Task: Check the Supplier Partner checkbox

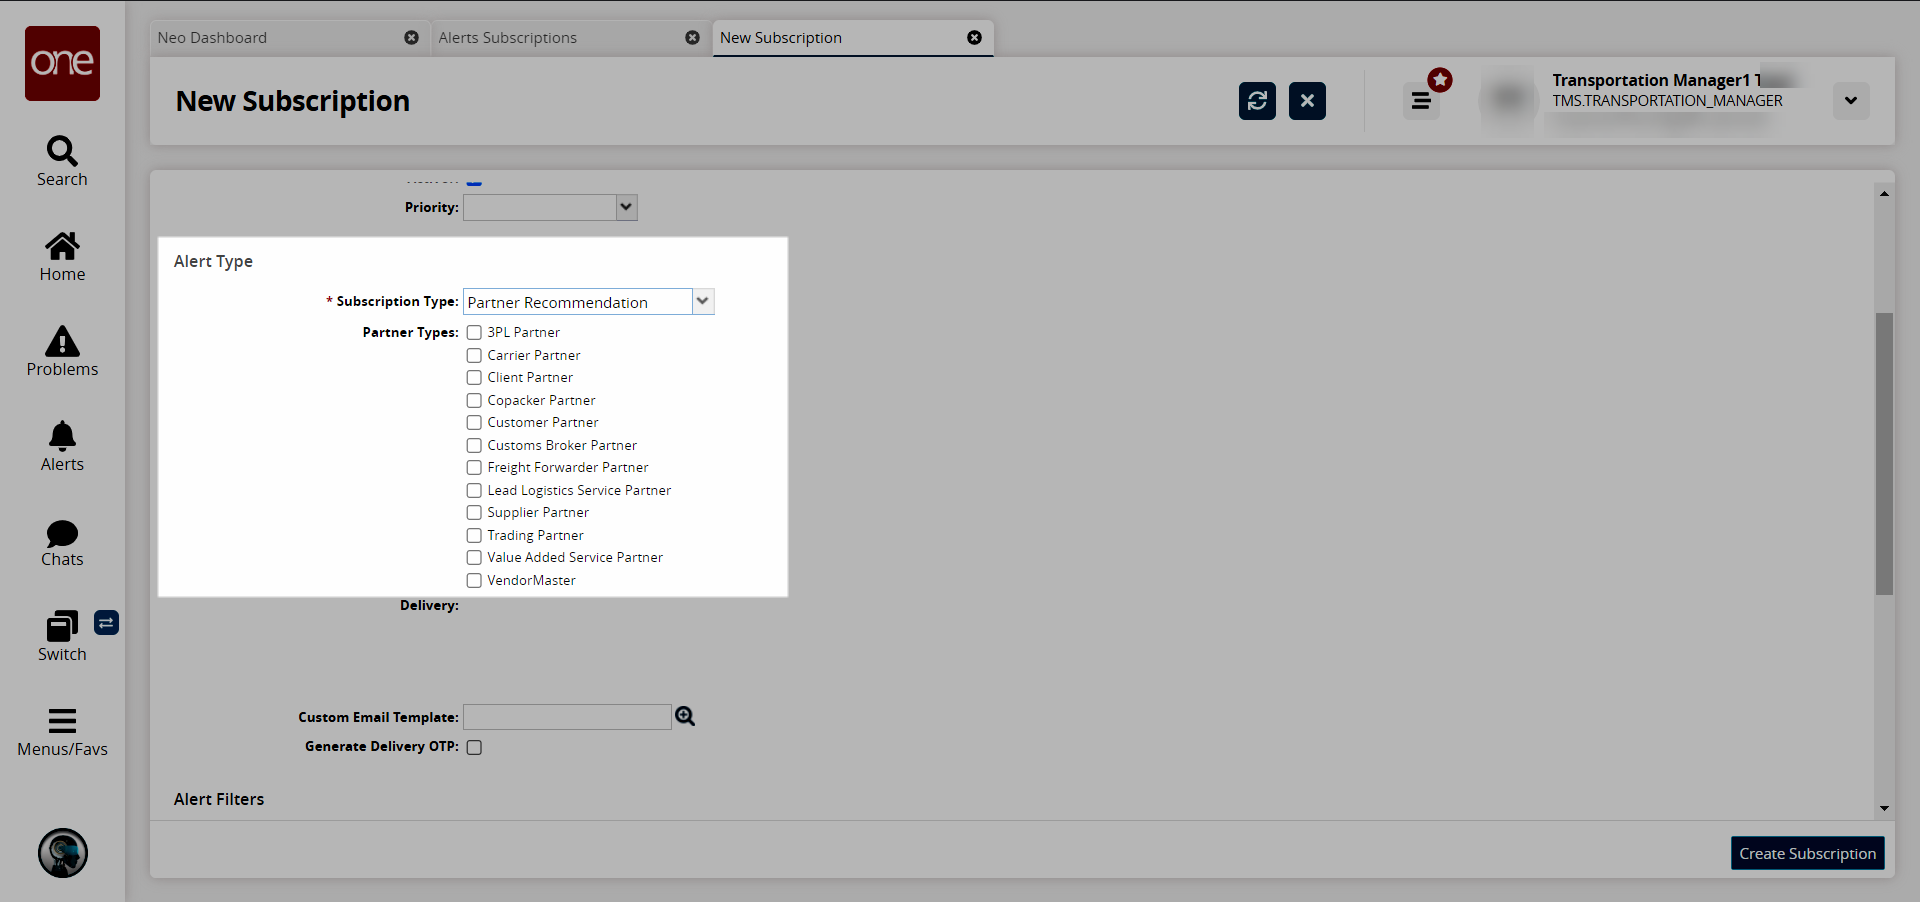Action: coord(474,513)
